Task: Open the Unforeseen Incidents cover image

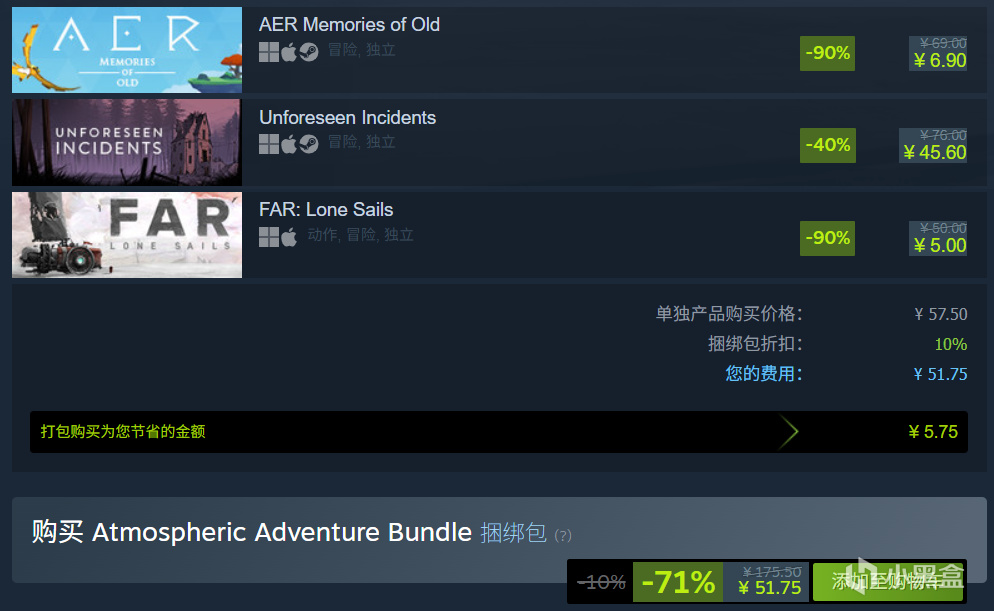Action: (x=127, y=143)
